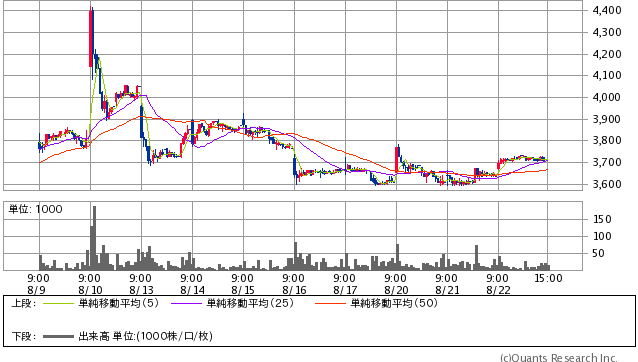Click the 8/20 date label on the axis
This screenshot has height=362, width=638.
tap(396, 290)
